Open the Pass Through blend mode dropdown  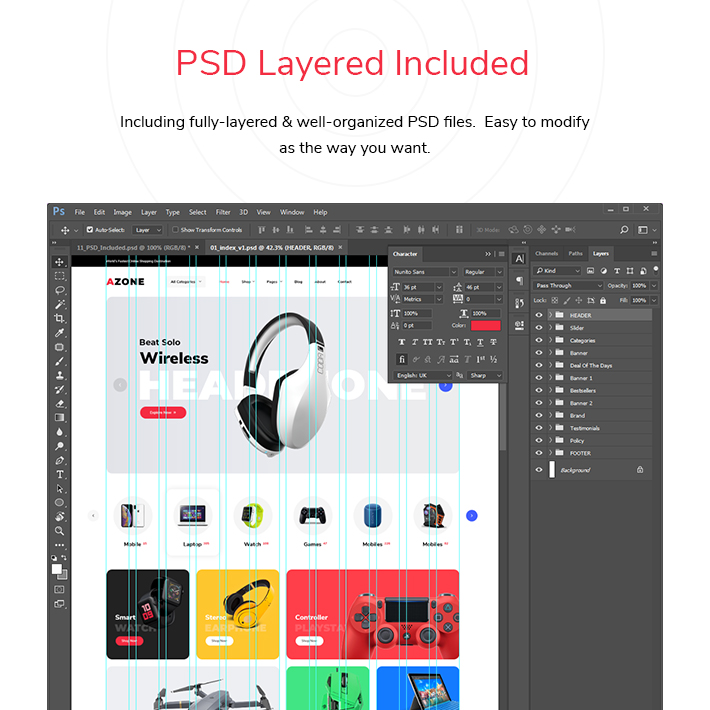click(569, 285)
